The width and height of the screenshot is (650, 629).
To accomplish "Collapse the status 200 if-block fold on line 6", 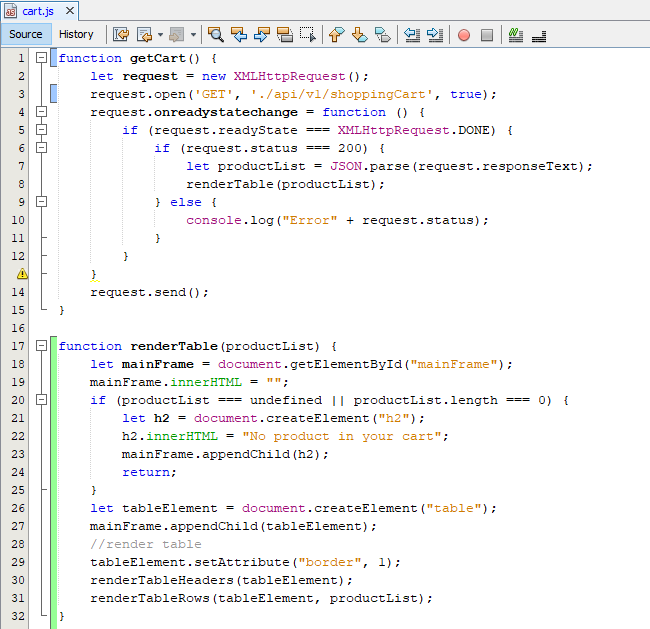I will coord(41,148).
